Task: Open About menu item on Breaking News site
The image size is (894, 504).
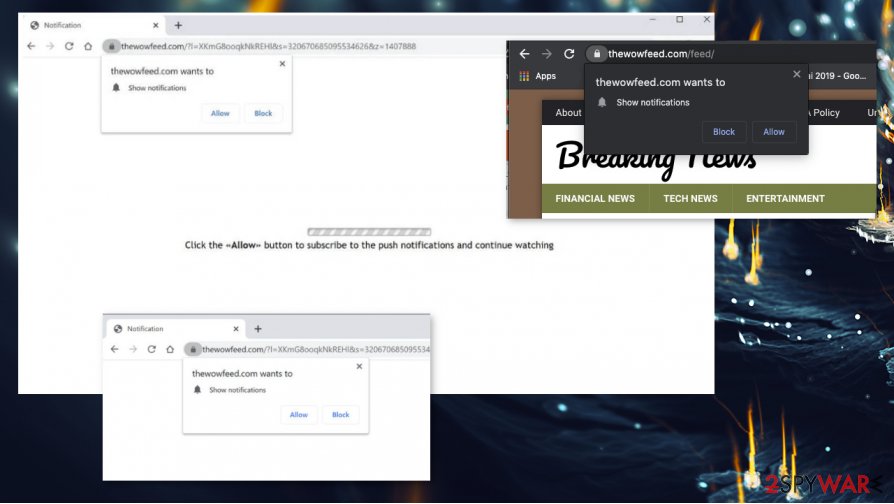Action: point(568,113)
